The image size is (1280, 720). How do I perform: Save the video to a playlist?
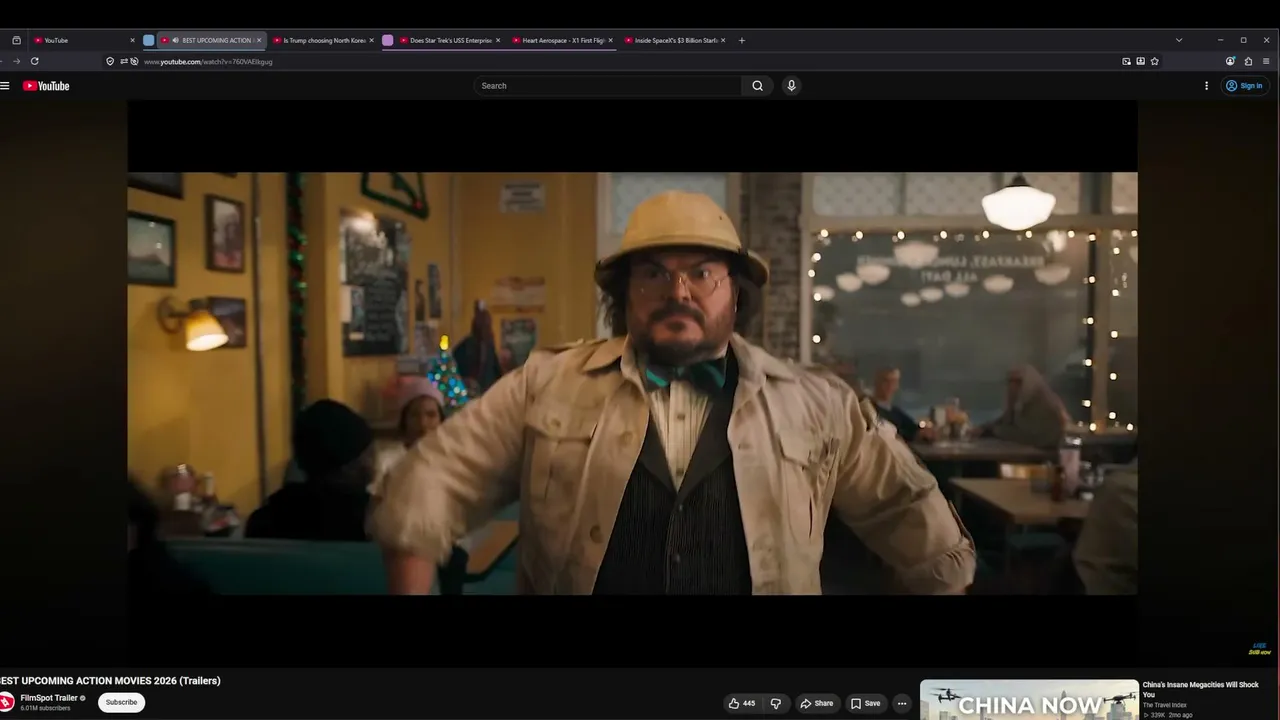(865, 703)
